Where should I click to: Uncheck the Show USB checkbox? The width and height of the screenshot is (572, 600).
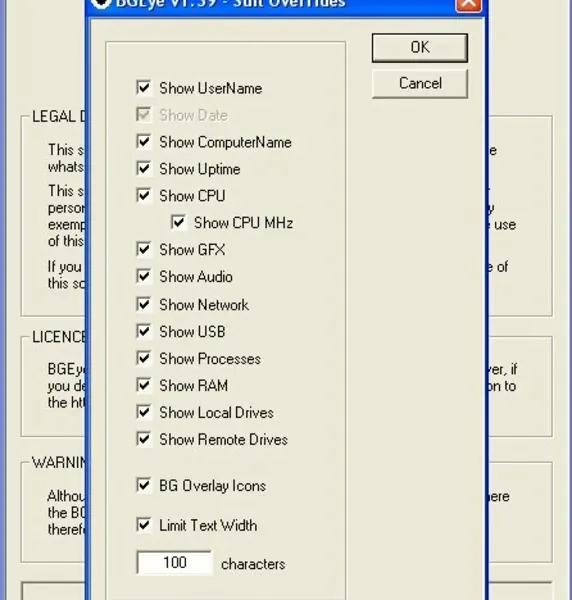click(144, 331)
